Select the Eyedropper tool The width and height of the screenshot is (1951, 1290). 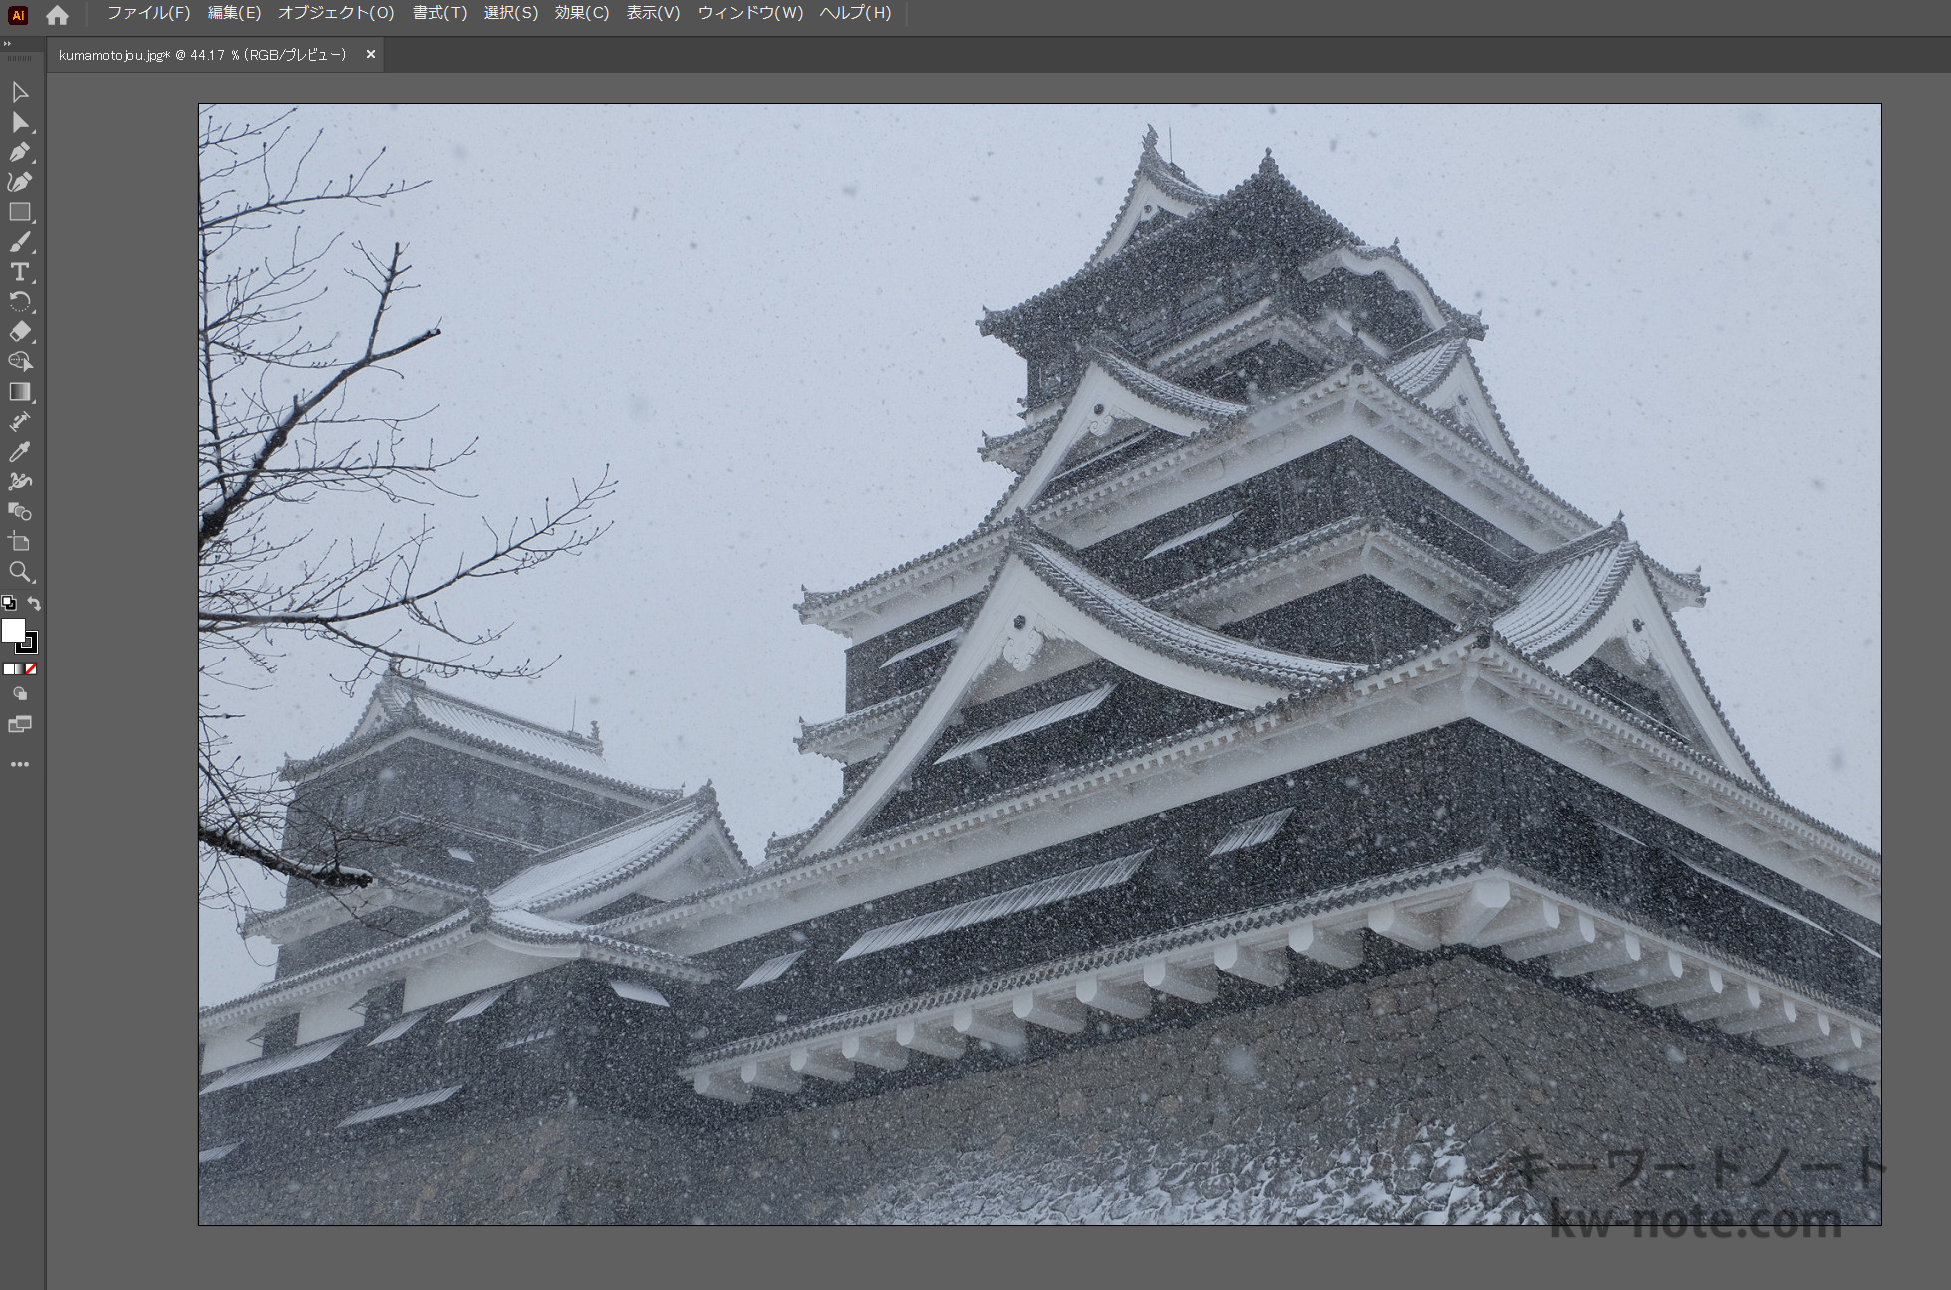[x=20, y=452]
